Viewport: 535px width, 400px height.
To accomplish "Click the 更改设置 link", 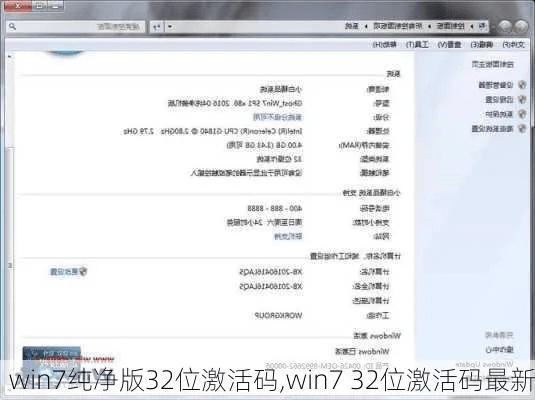I will [x=64, y=272].
